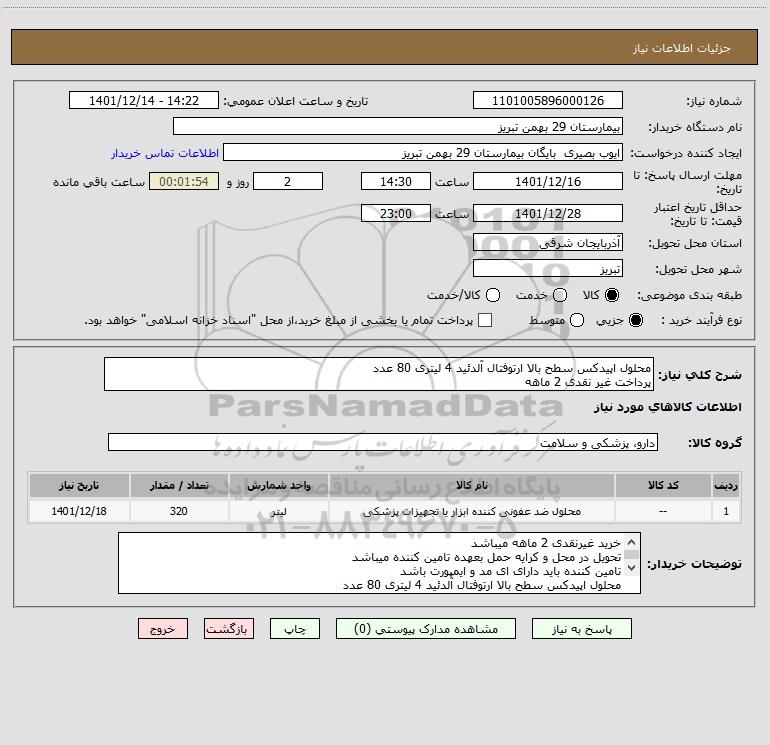Select the 'متوسط' purchase type radio

pos(577,320)
